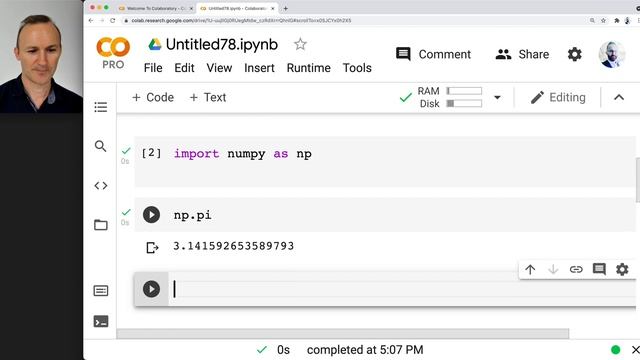The height and width of the screenshot is (360, 640).
Task: Open the View menu
Action: coord(219,68)
